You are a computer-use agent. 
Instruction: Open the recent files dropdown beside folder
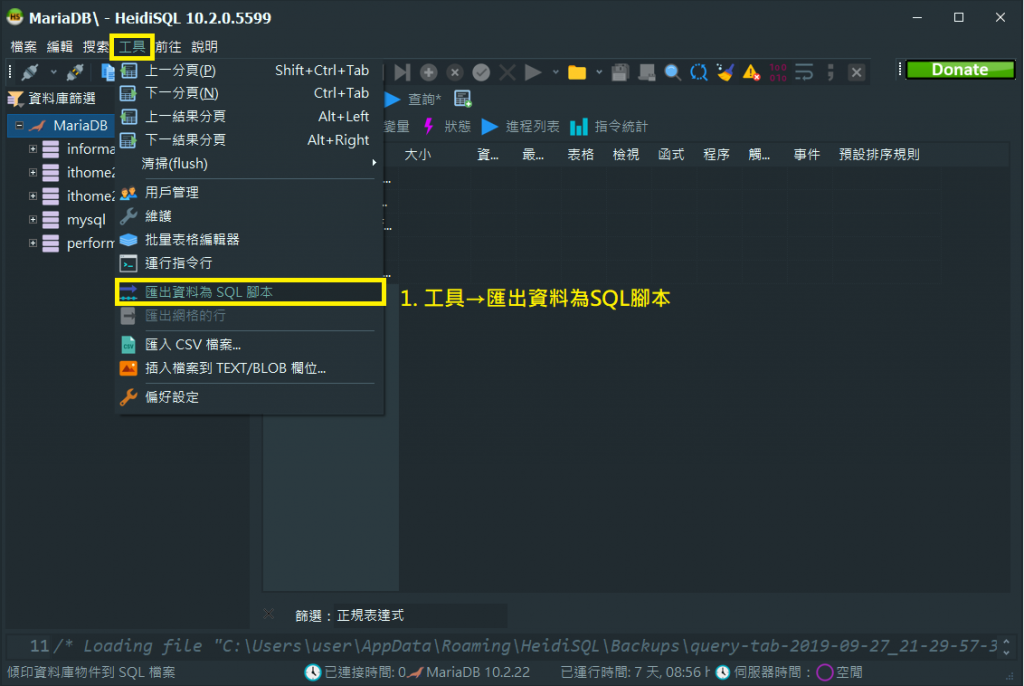click(x=598, y=72)
